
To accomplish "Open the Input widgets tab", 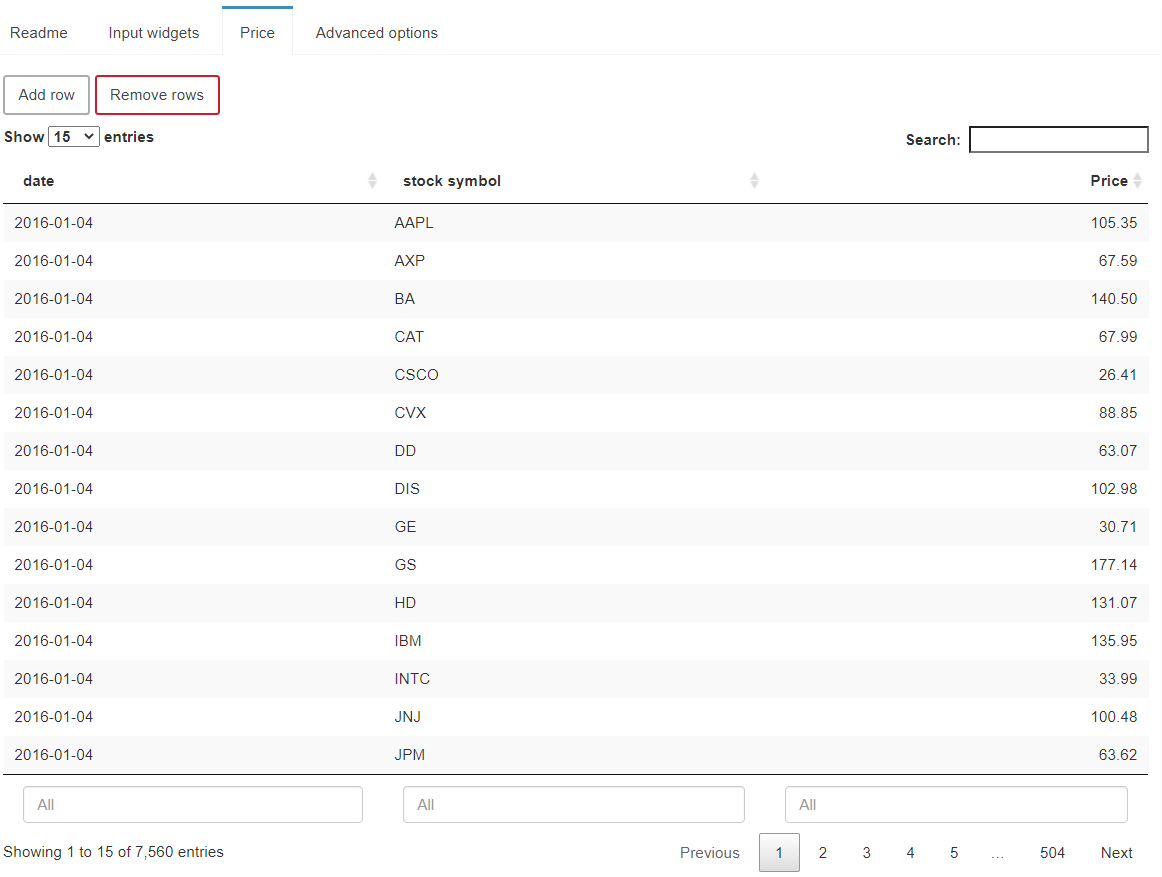I will point(154,33).
